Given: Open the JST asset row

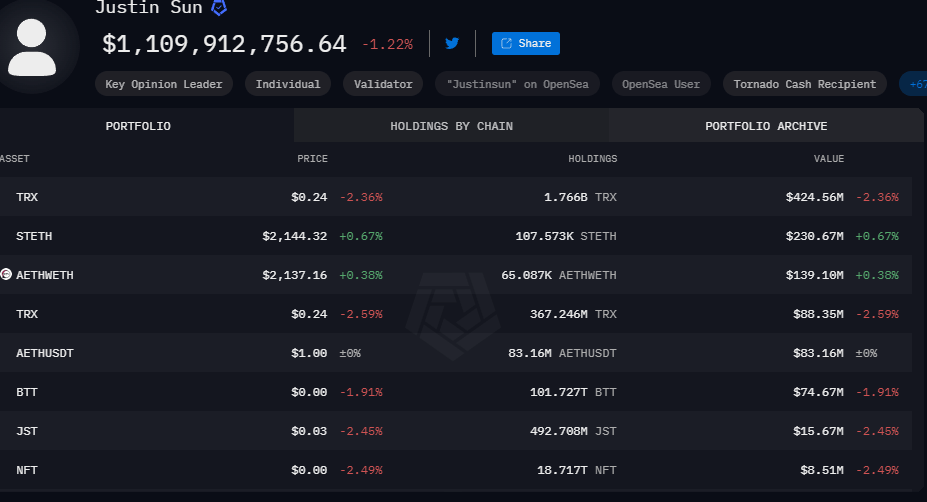Looking at the screenshot, I should tap(456, 431).
